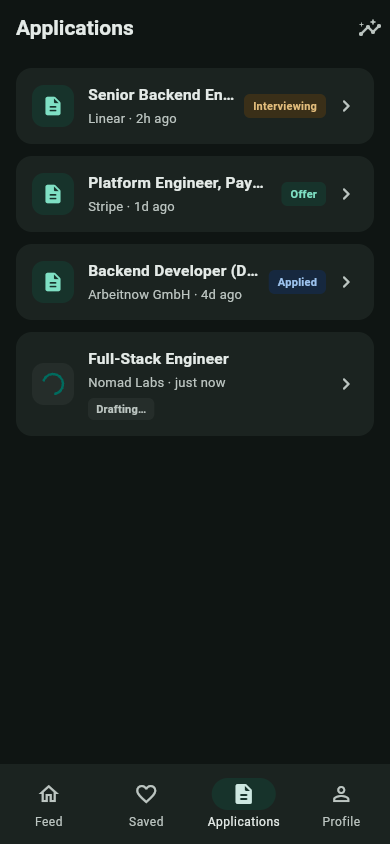Tap the document icon on Stripe card
The height and width of the screenshot is (844, 390).
click(53, 194)
